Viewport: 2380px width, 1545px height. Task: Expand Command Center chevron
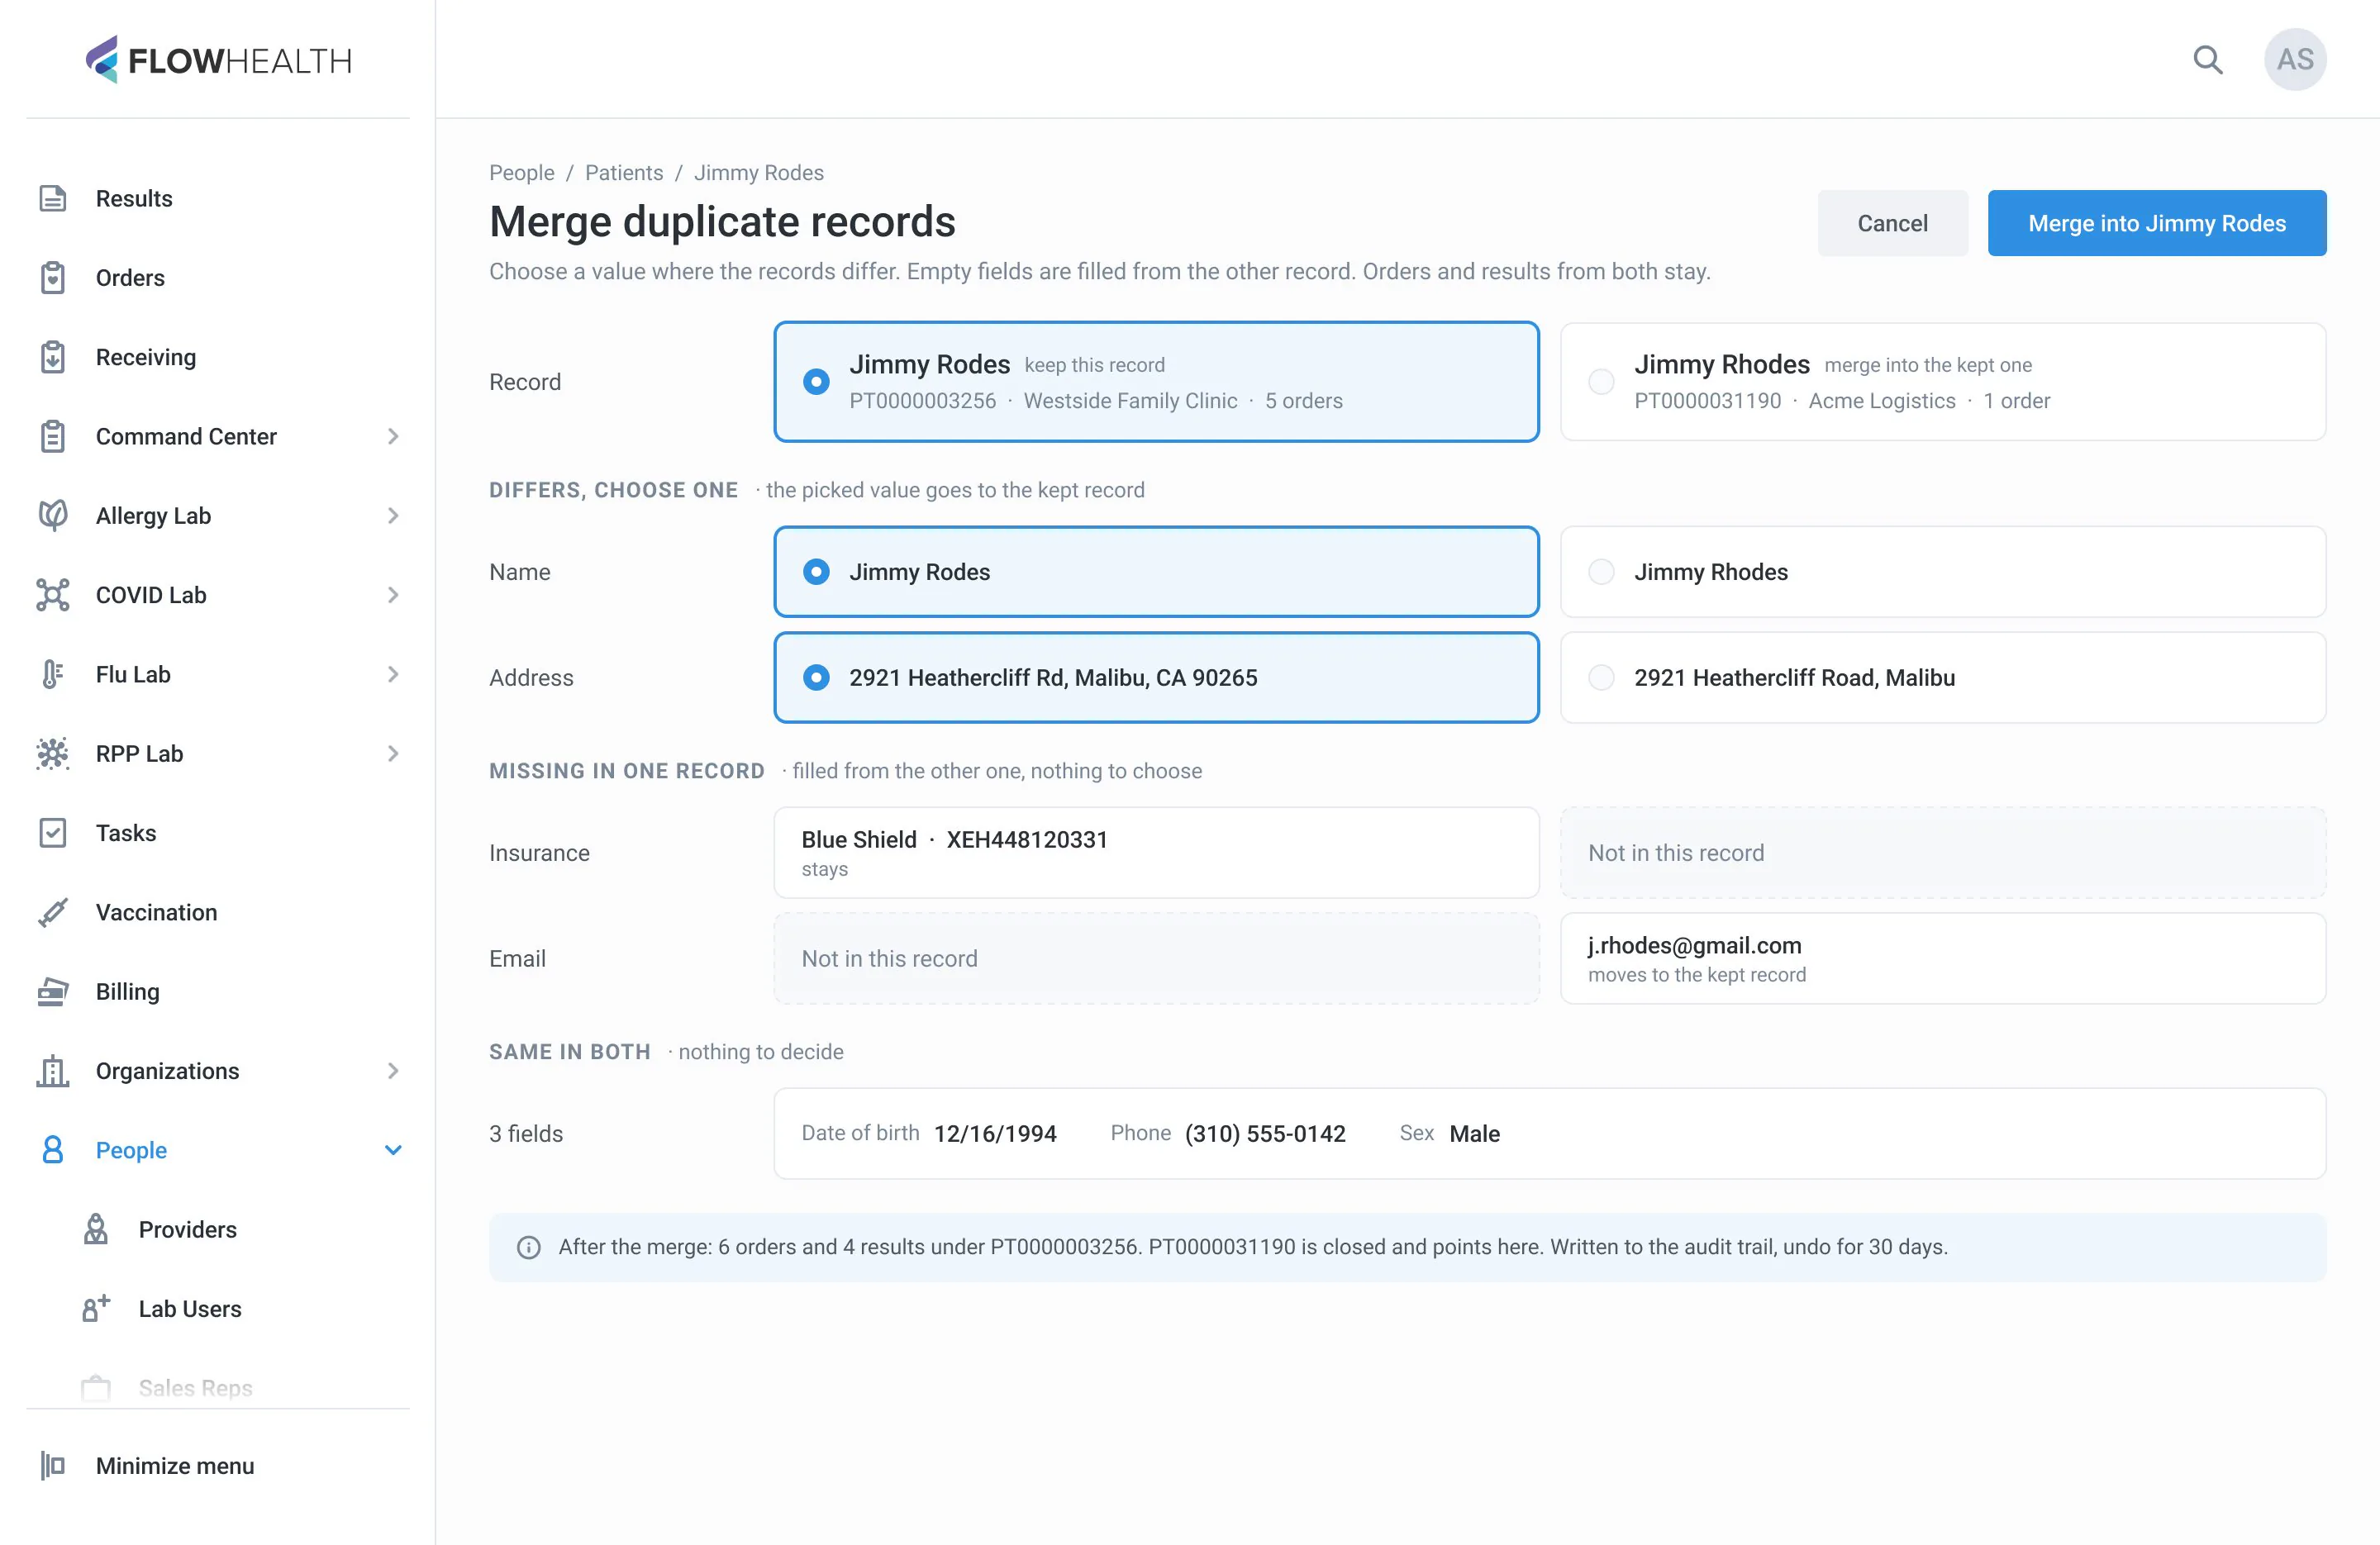(393, 436)
